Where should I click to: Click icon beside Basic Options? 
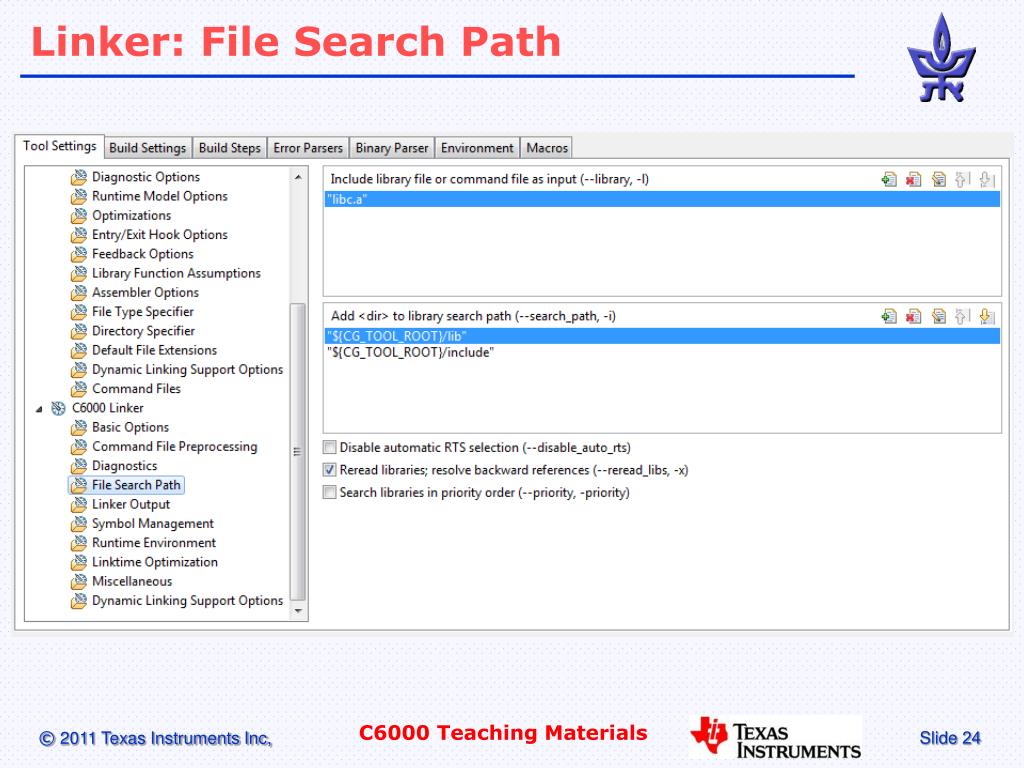78,427
